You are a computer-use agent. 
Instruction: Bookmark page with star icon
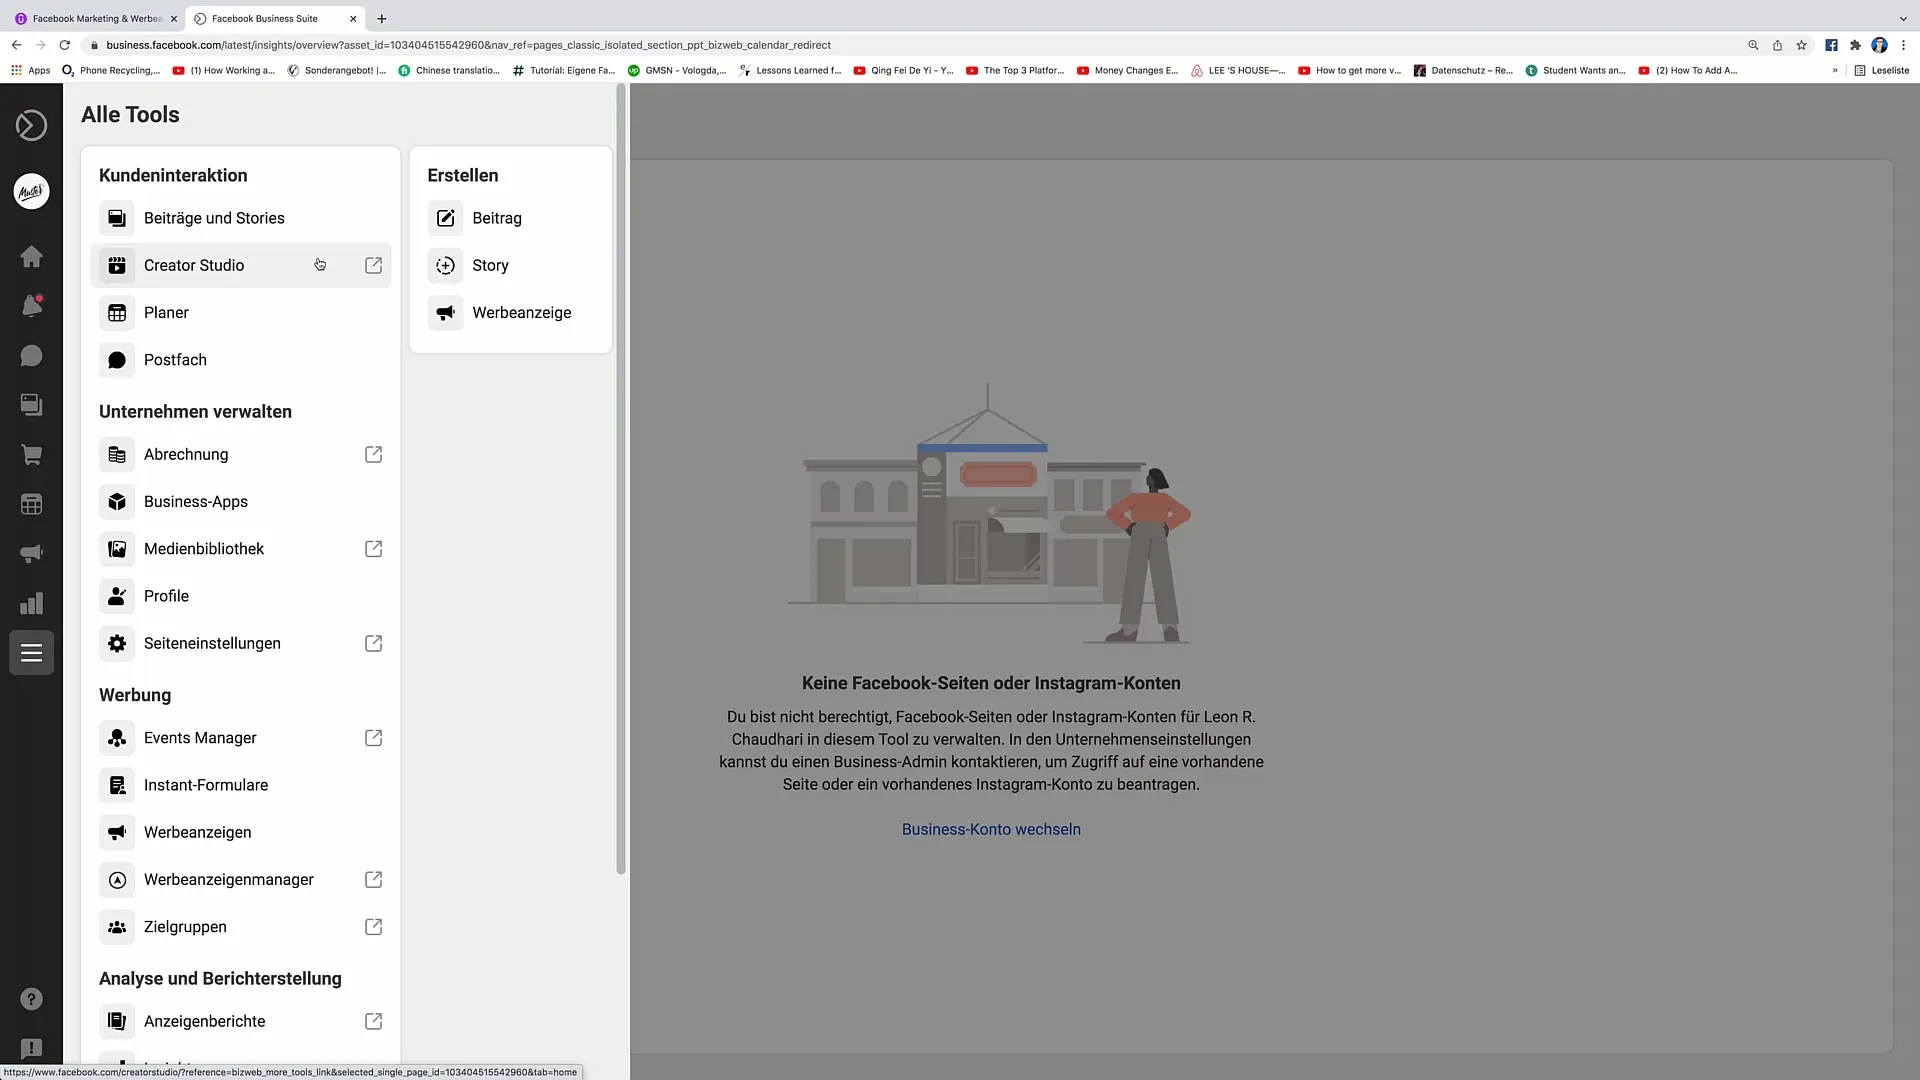click(x=1801, y=45)
